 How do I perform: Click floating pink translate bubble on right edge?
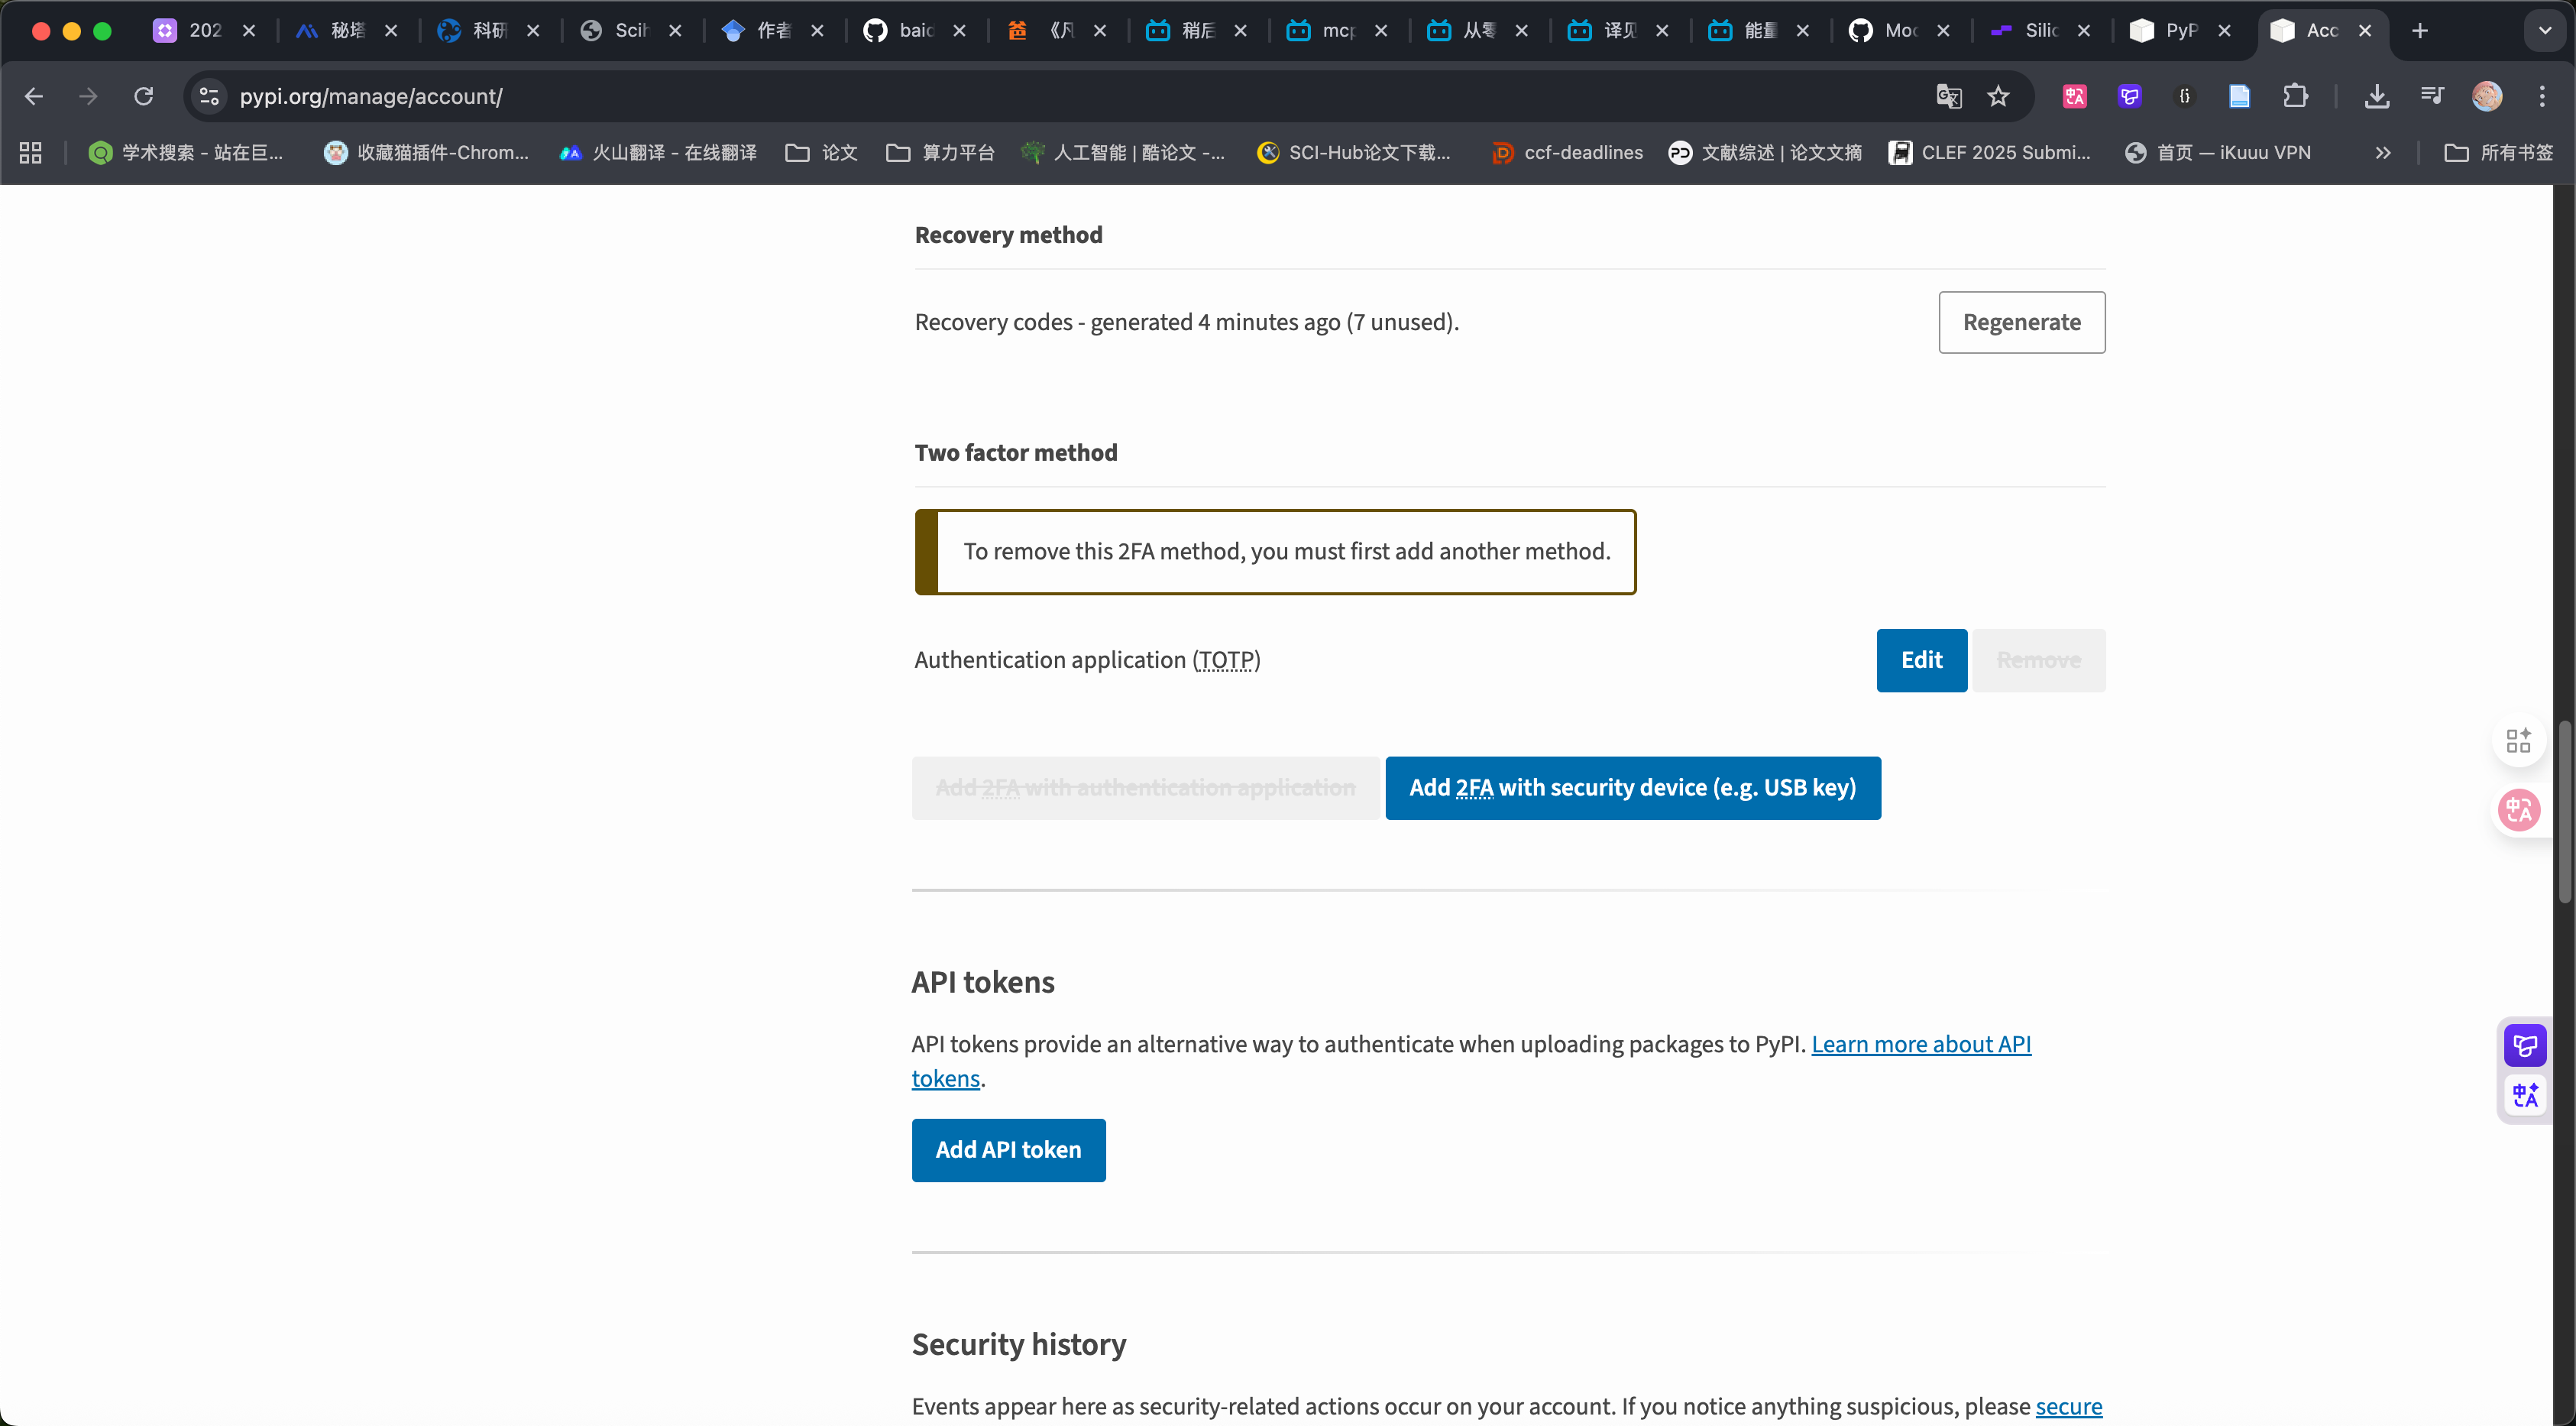[2518, 810]
